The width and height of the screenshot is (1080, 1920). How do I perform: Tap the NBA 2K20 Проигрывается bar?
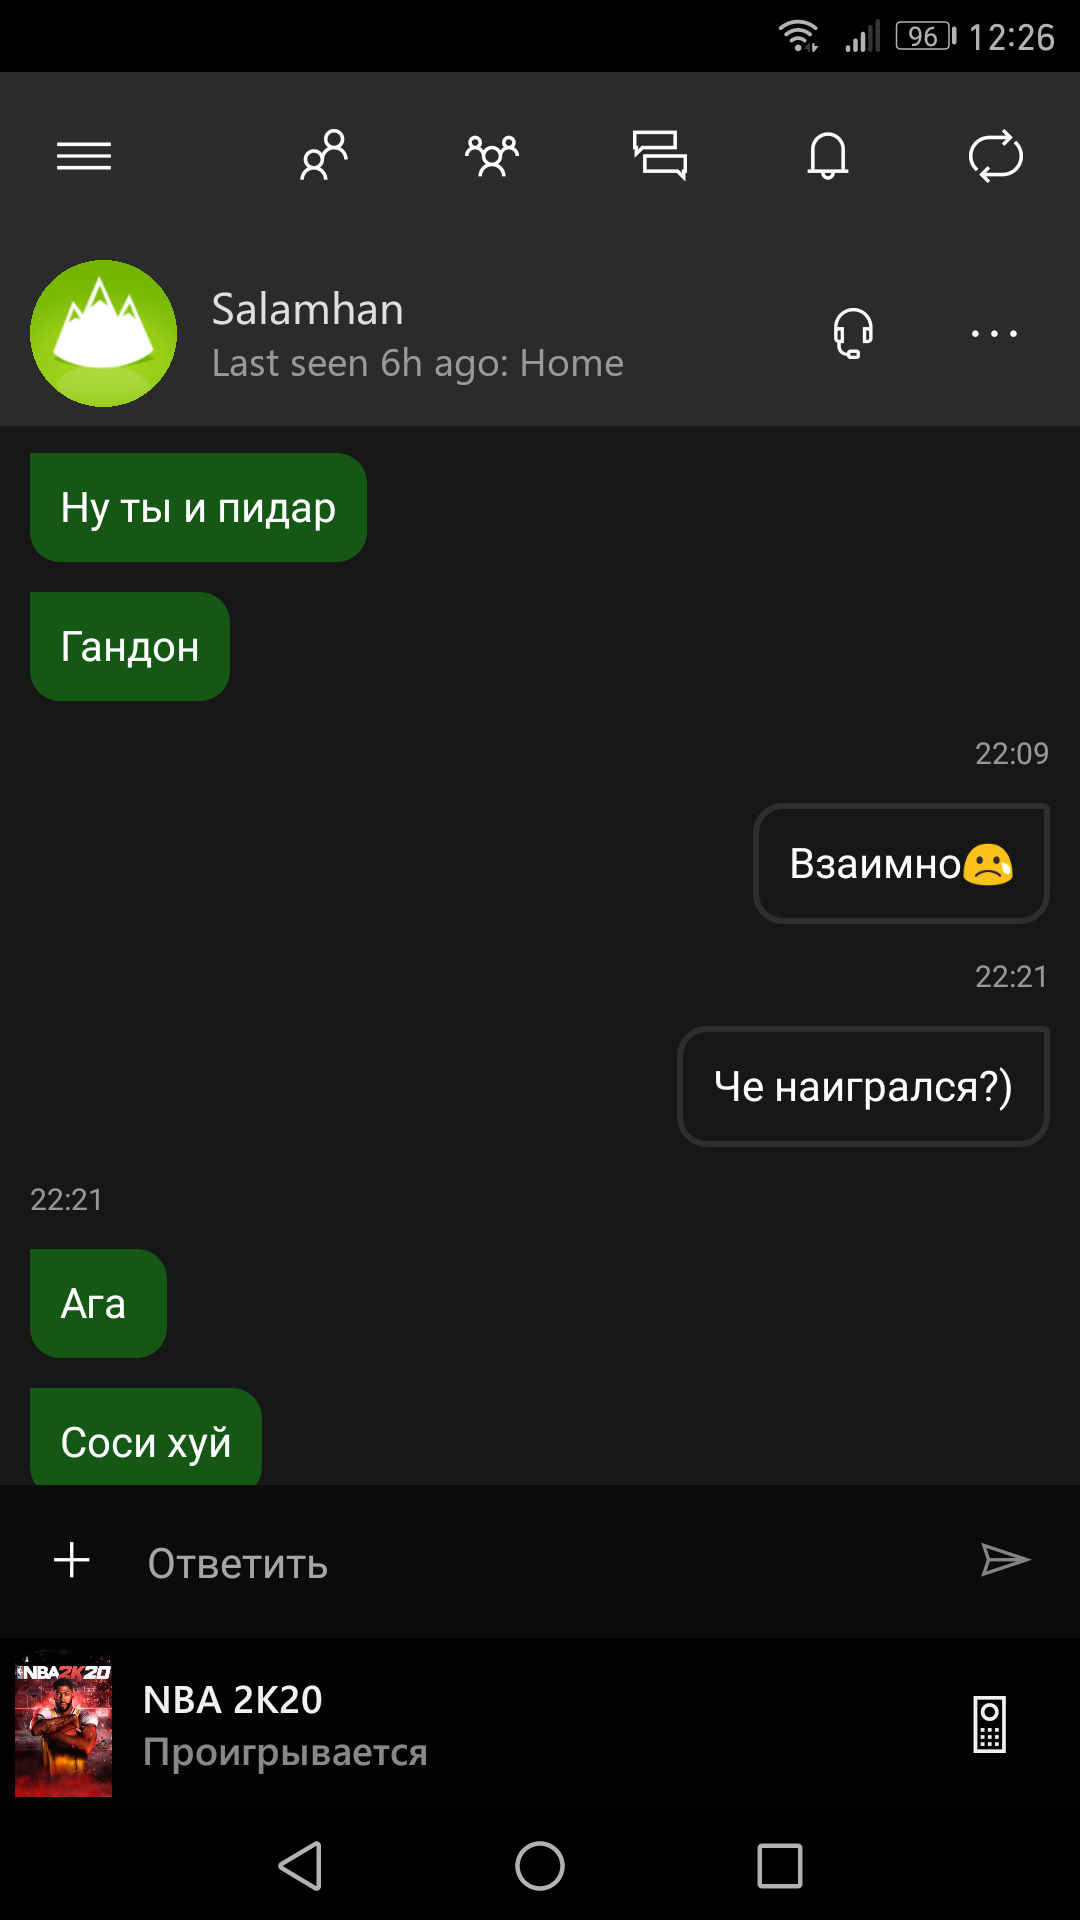[x=540, y=1724]
